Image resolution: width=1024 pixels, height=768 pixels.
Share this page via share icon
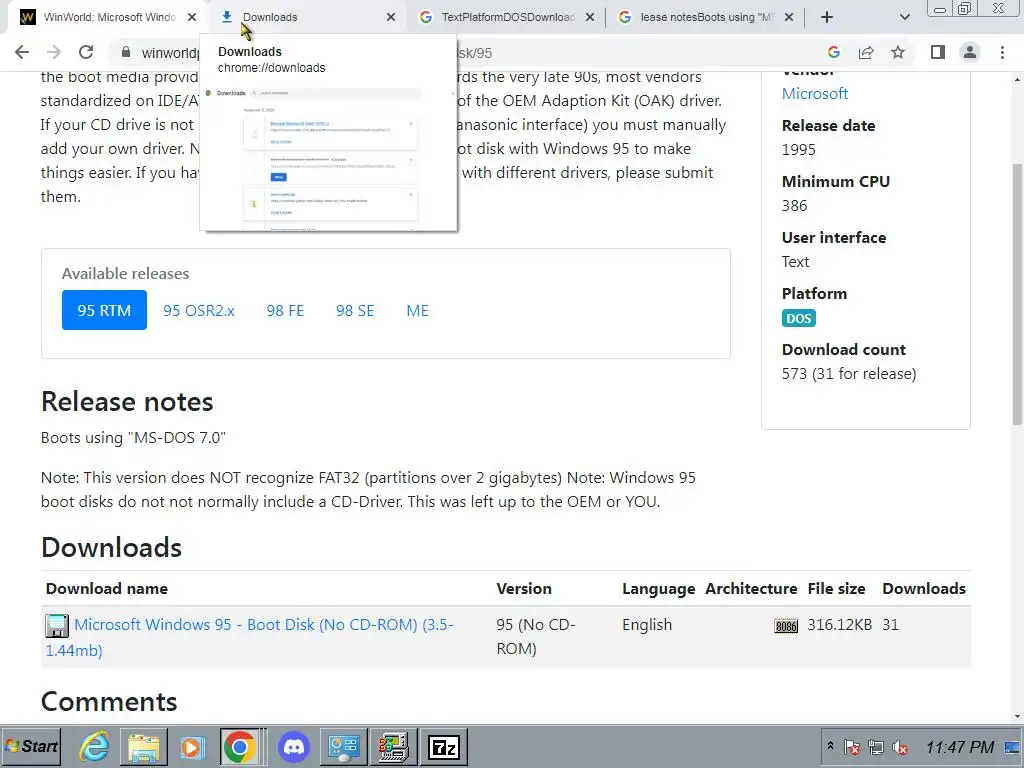[866, 52]
